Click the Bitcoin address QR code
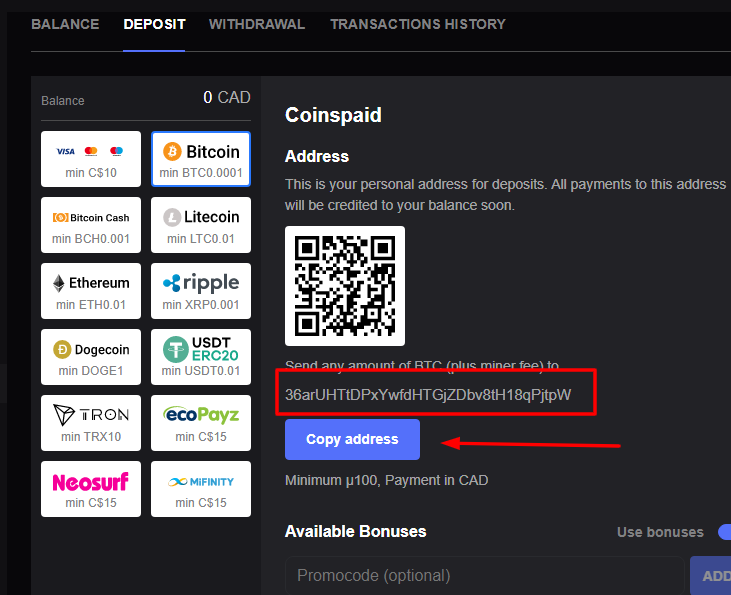 [x=345, y=286]
